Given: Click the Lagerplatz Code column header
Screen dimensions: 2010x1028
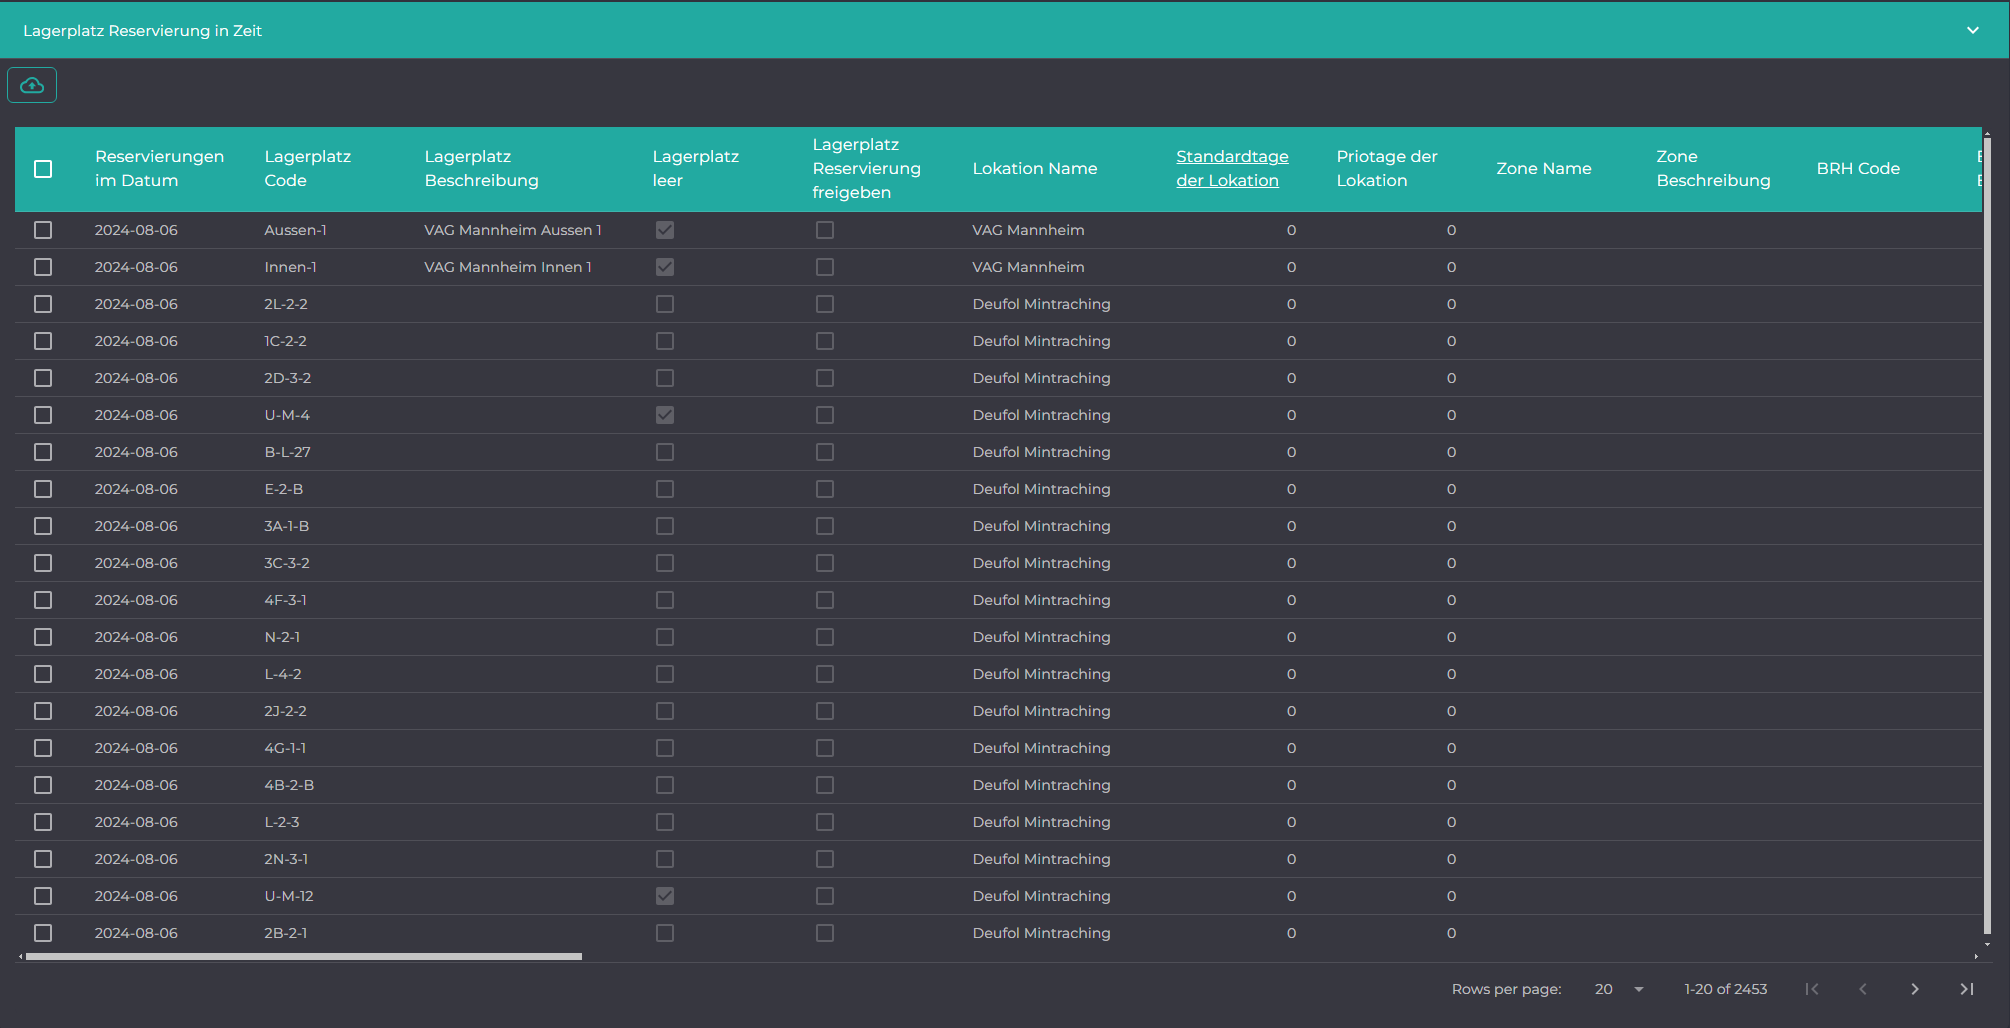Looking at the screenshot, I should 307,168.
